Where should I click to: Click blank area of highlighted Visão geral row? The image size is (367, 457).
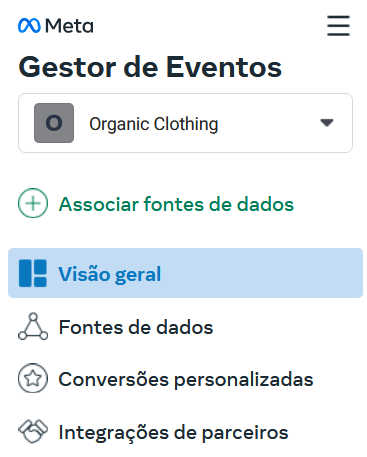click(262, 273)
